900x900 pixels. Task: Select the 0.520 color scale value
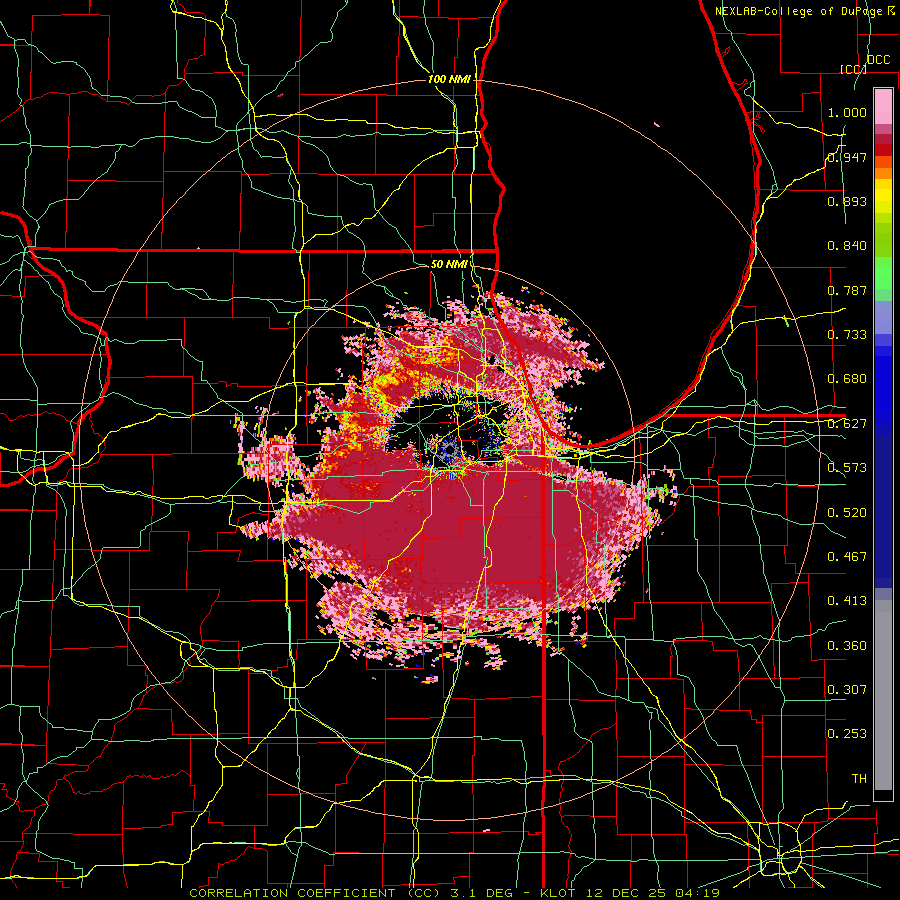tap(847, 513)
